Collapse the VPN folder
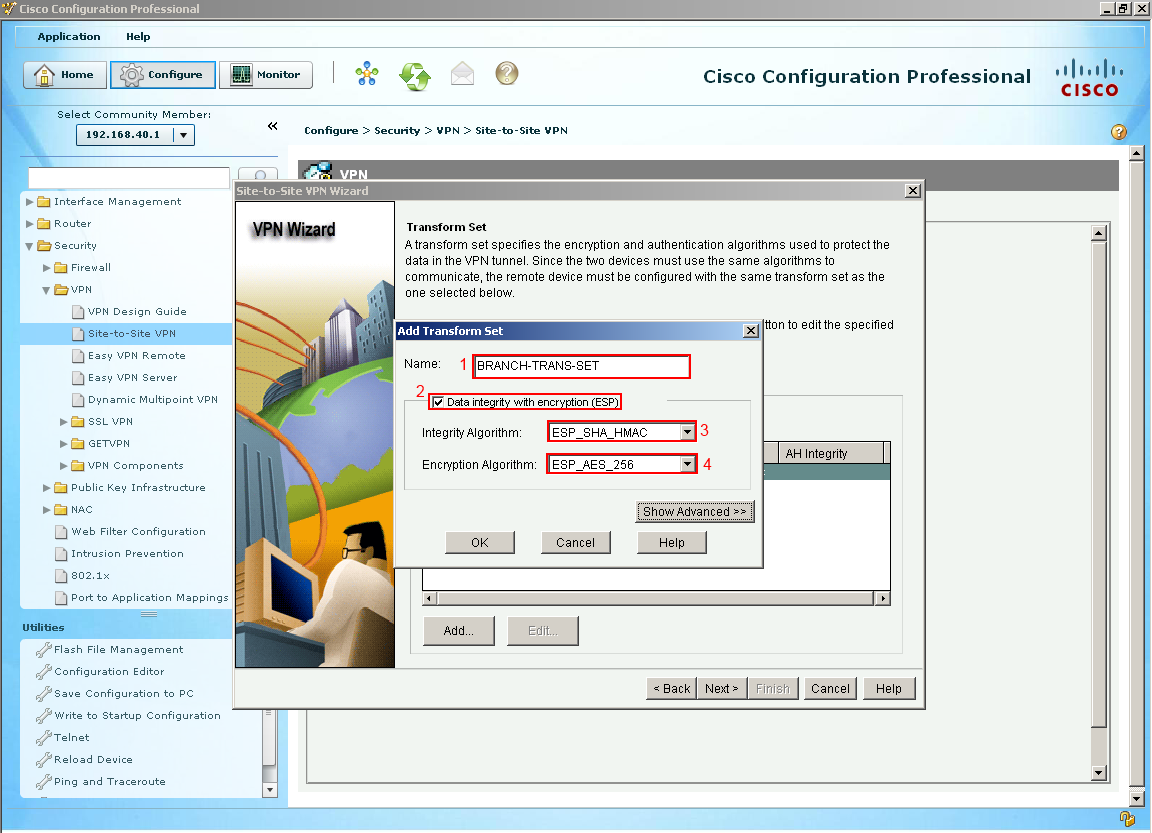The height and width of the screenshot is (833, 1152). coord(46,290)
